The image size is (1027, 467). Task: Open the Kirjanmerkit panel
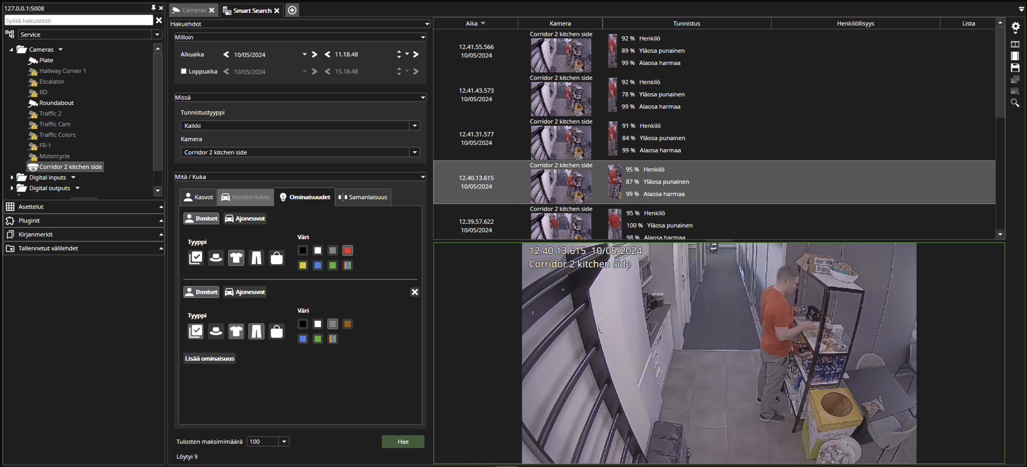coord(84,234)
